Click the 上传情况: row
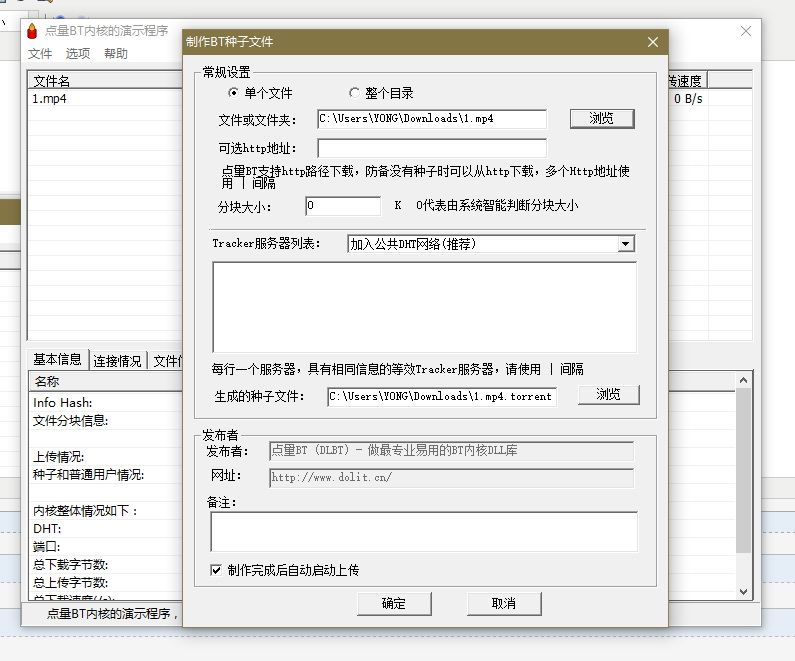The image size is (795, 661). pyautogui.click(x=105, y=457)
